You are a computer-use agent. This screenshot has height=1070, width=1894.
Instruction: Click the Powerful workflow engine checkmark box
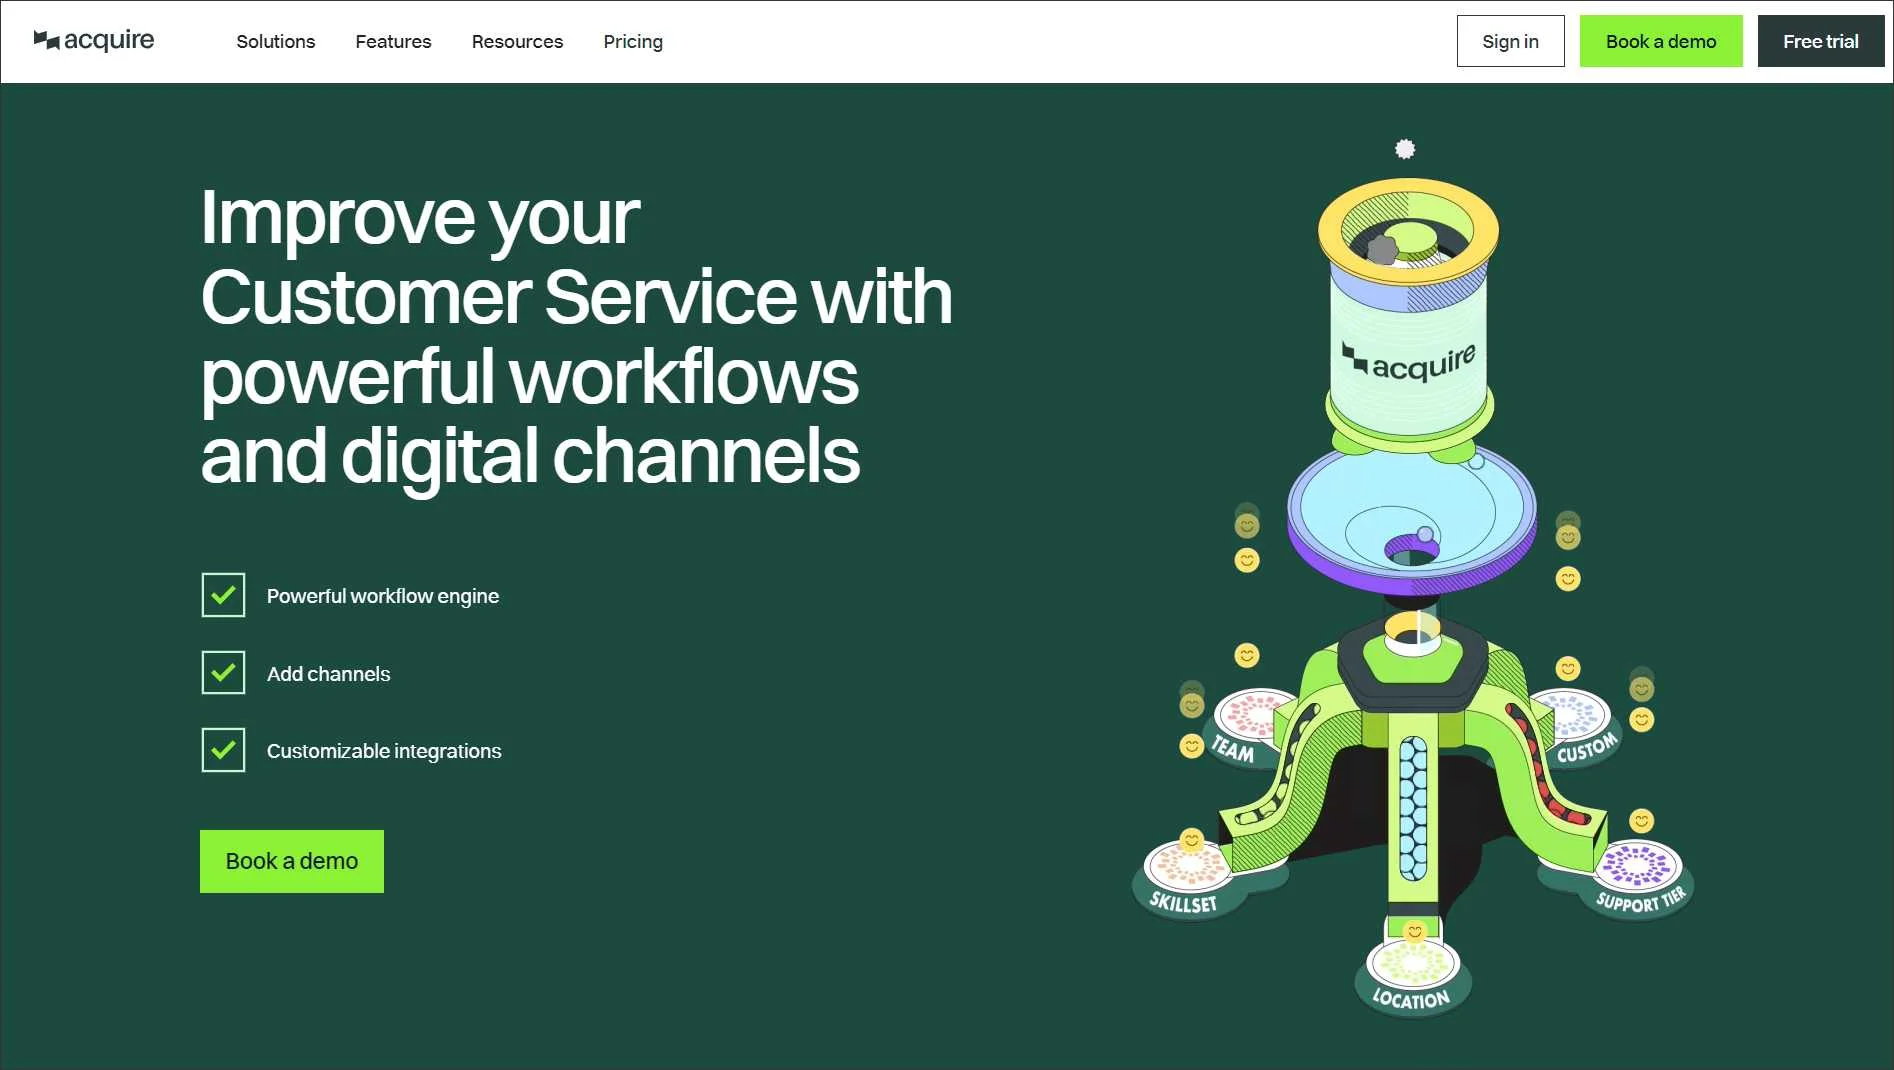[223, 595]
